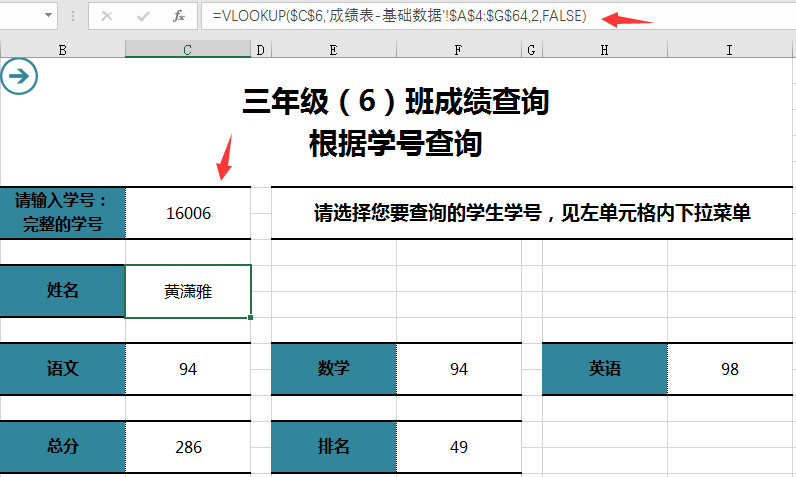Screen dimensions: 796x477
Task: Select the total score cell 286
Action: pos(188,447)
